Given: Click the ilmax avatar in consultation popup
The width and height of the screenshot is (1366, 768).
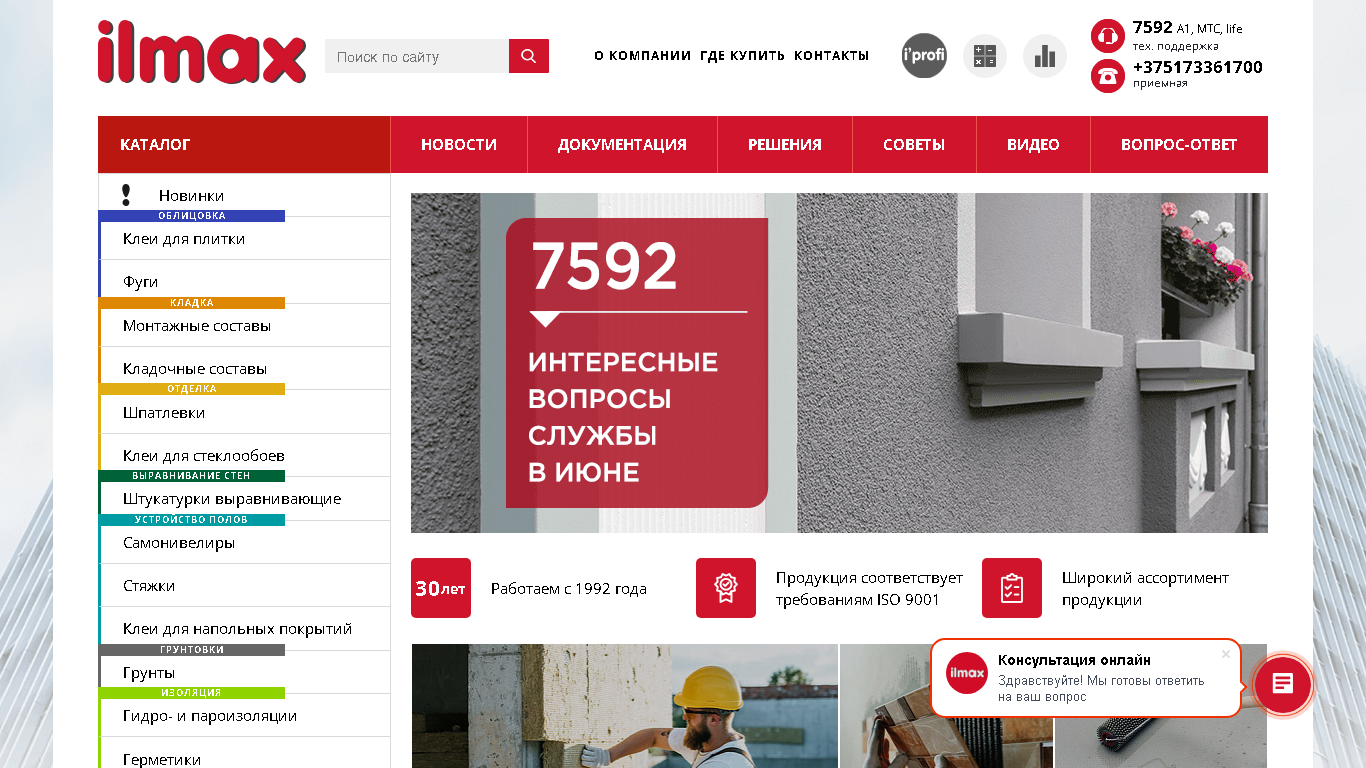Looking at the screenshot, I should (x=968, y=672).
